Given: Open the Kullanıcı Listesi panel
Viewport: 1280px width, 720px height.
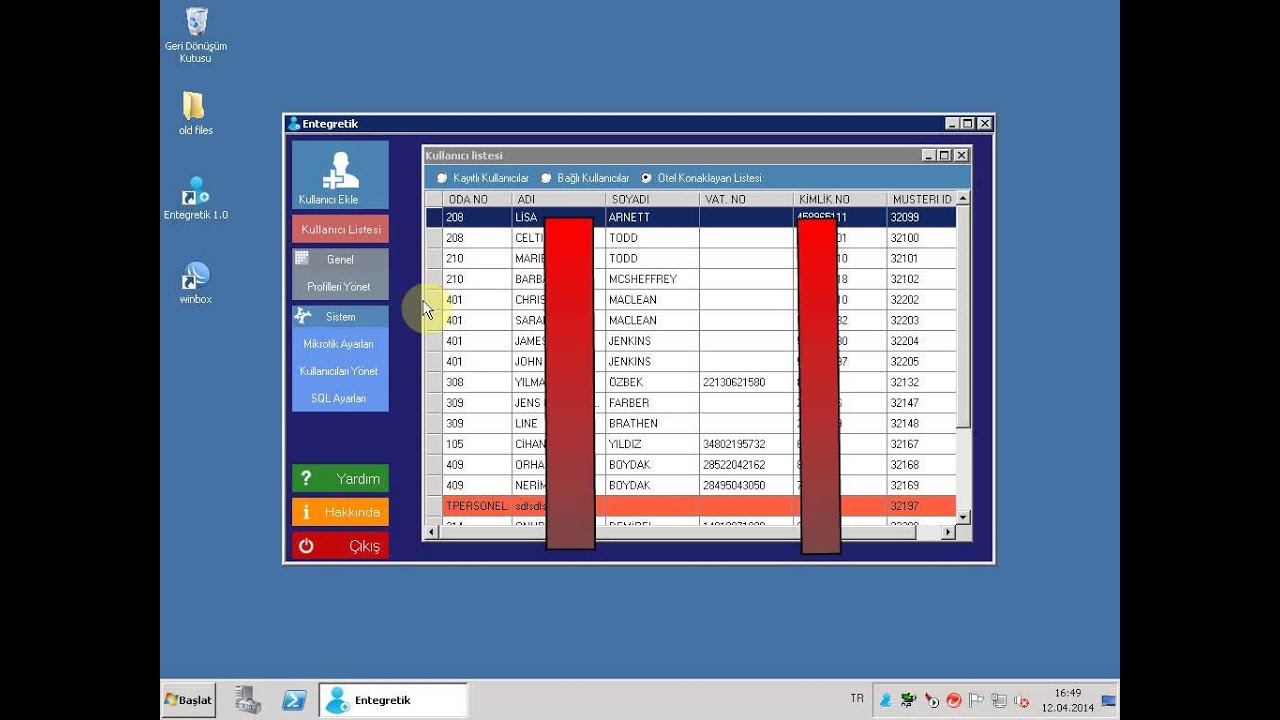Looking at the screenshot, I should [340, 229].
